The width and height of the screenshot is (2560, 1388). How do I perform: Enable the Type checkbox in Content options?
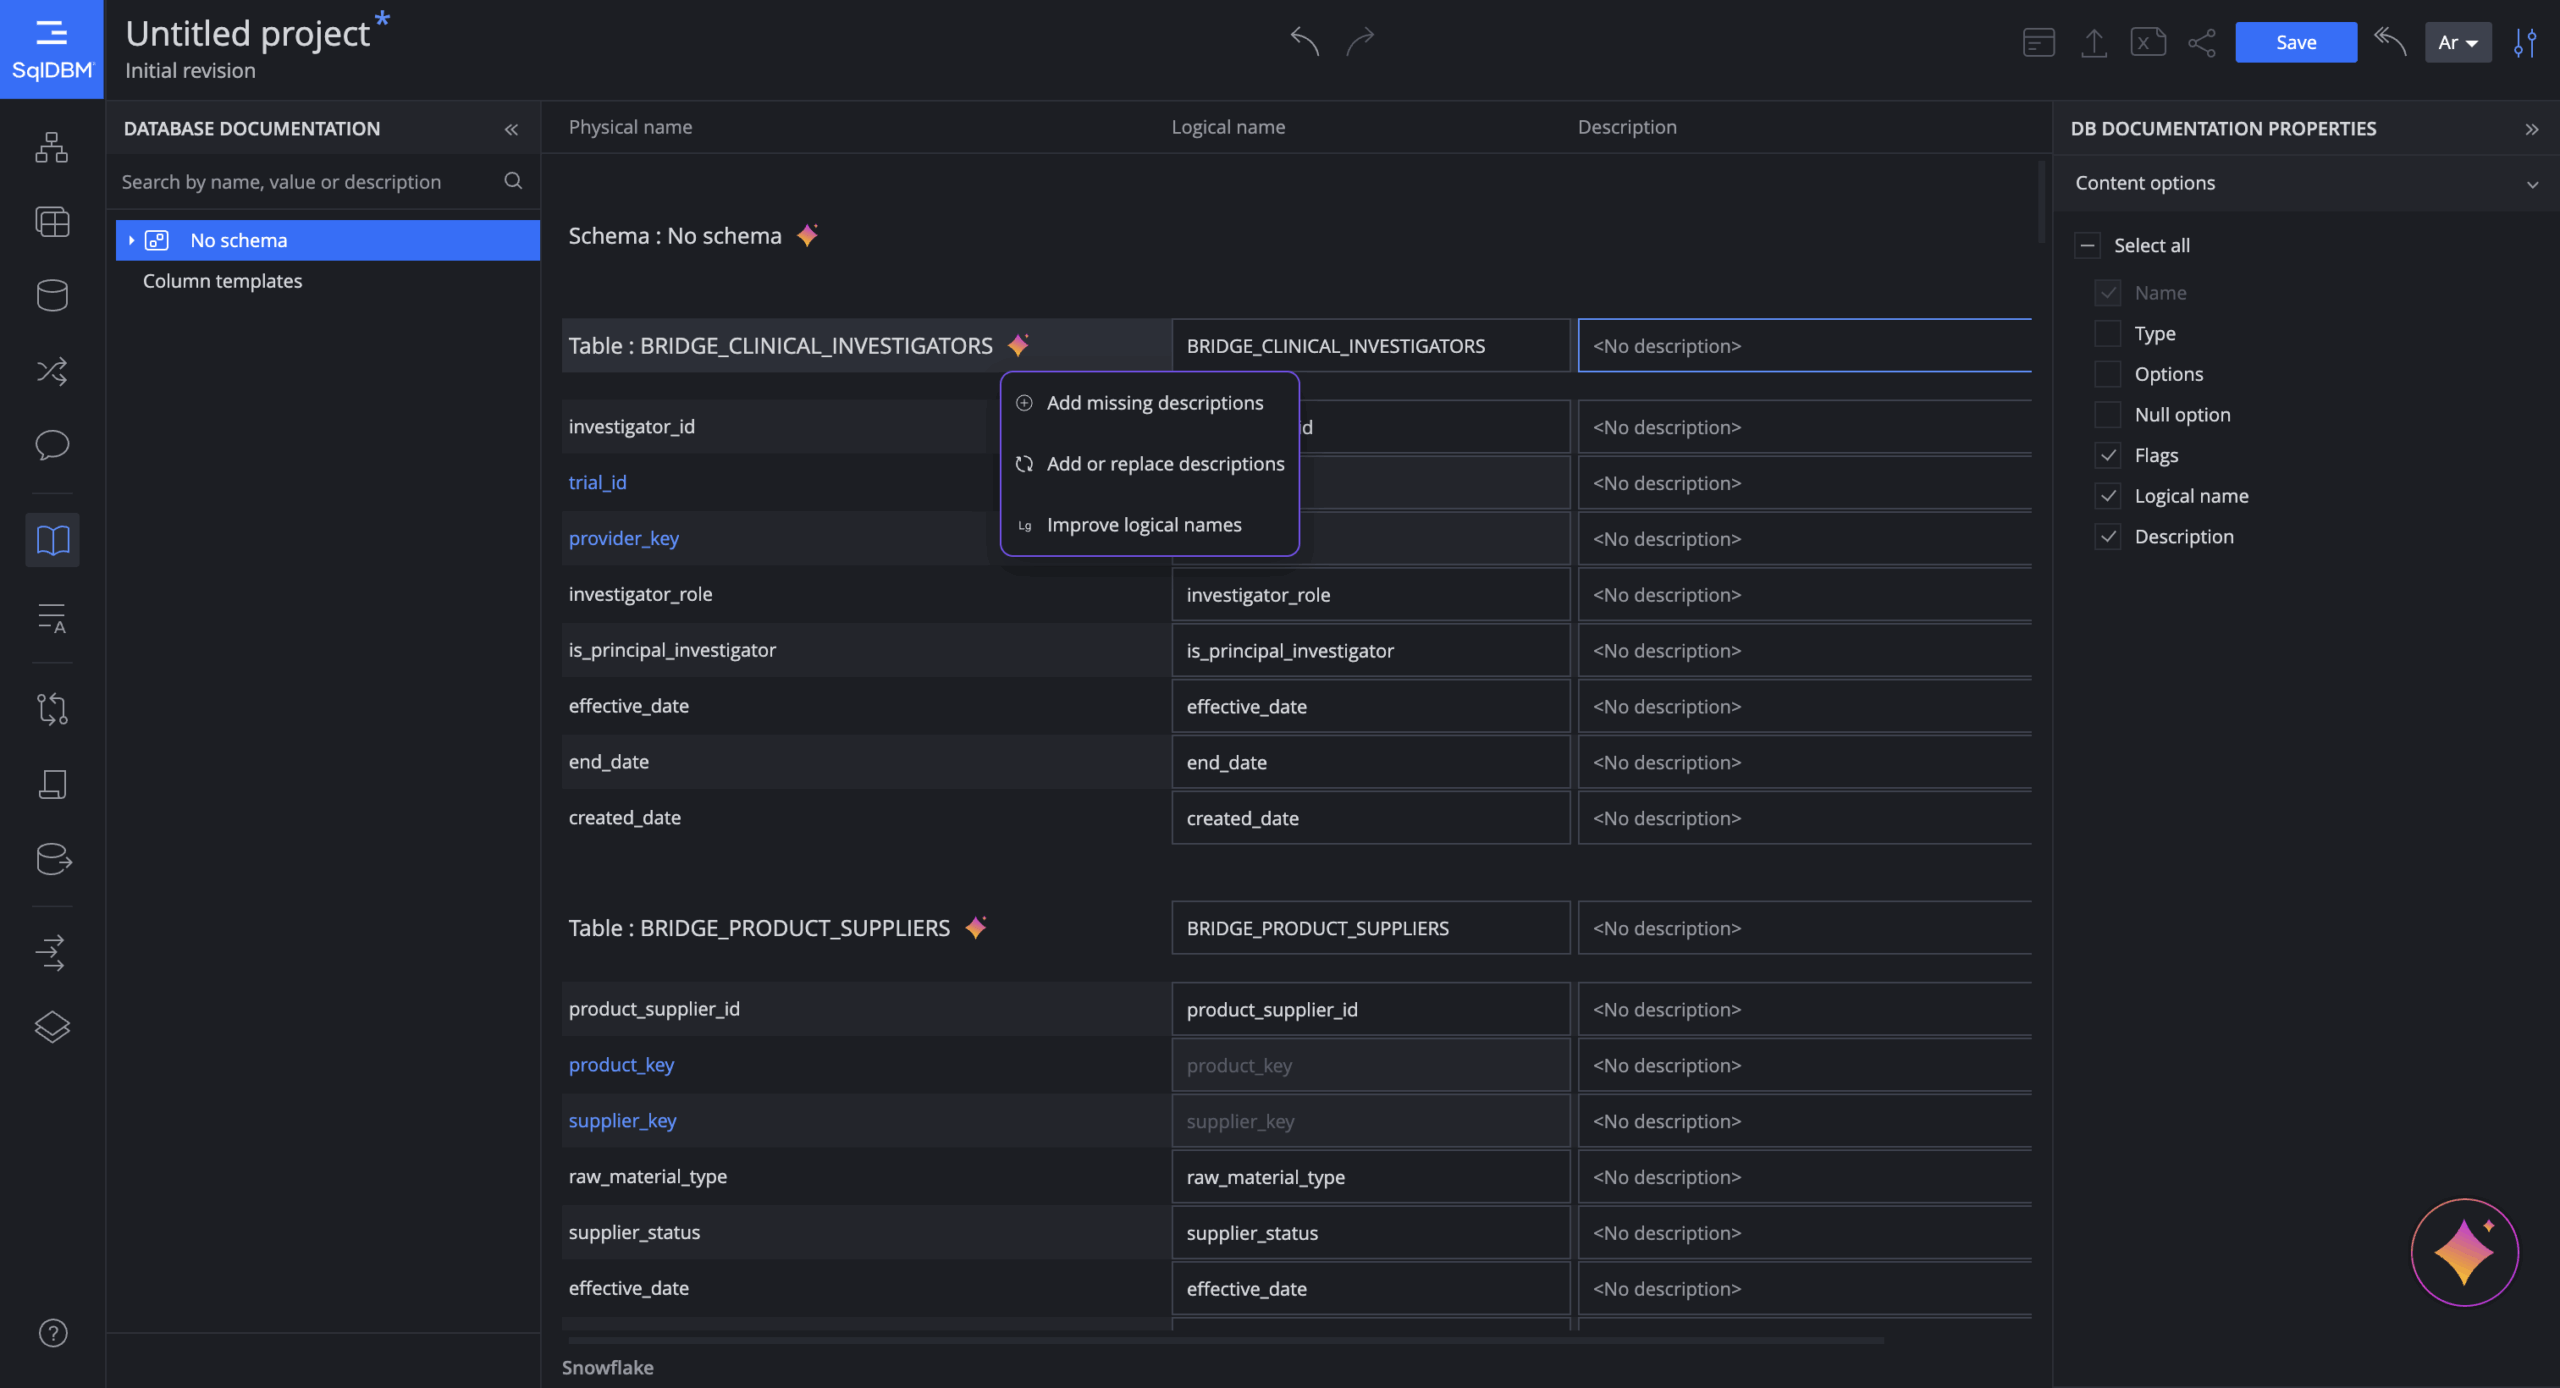(x=2109, y=333)
